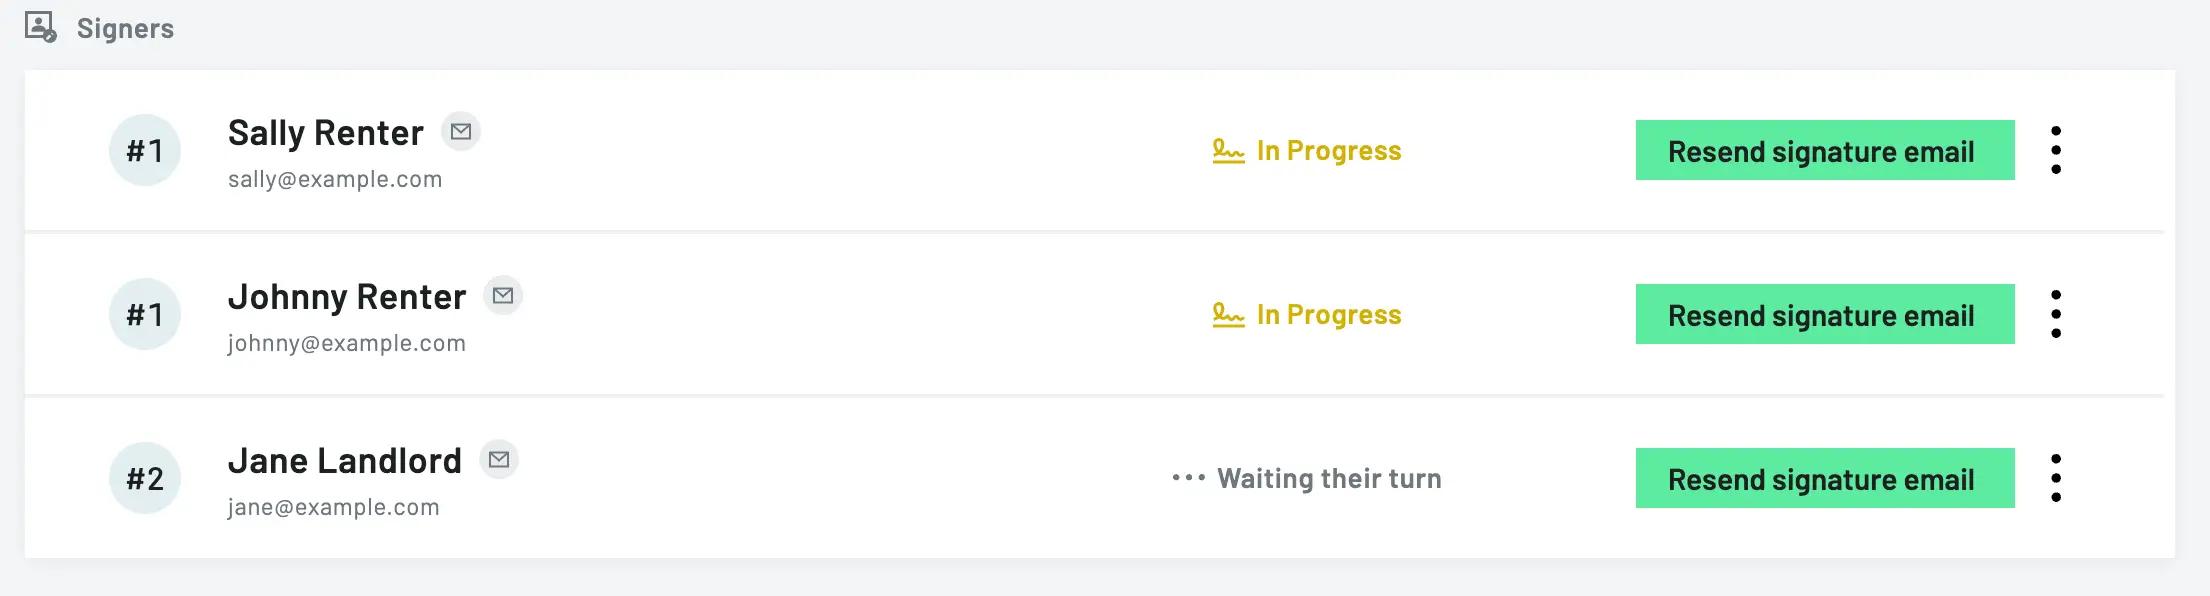Click ellipsis icon next to Waiting their turn
Viewport: 2210px width, 596px height.
pyautogui.click(x=1188, y=479)
